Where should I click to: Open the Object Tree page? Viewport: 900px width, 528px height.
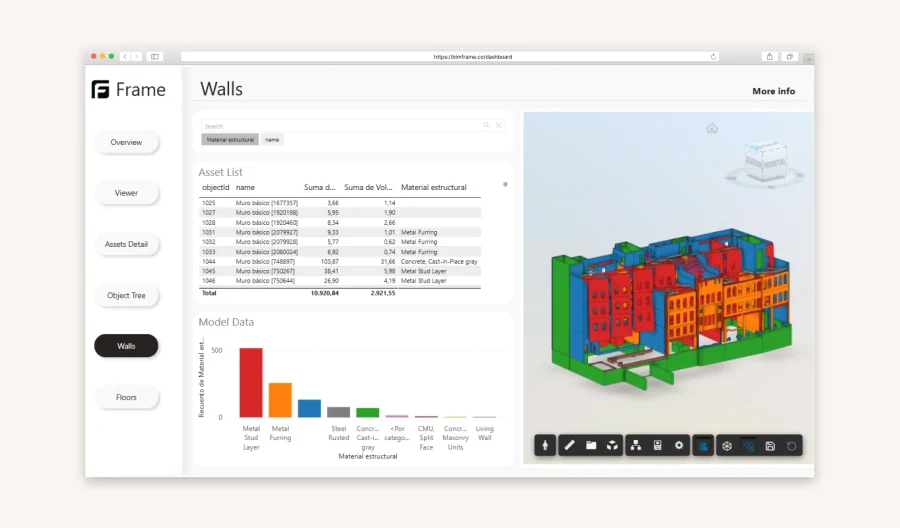click(126, 295)
